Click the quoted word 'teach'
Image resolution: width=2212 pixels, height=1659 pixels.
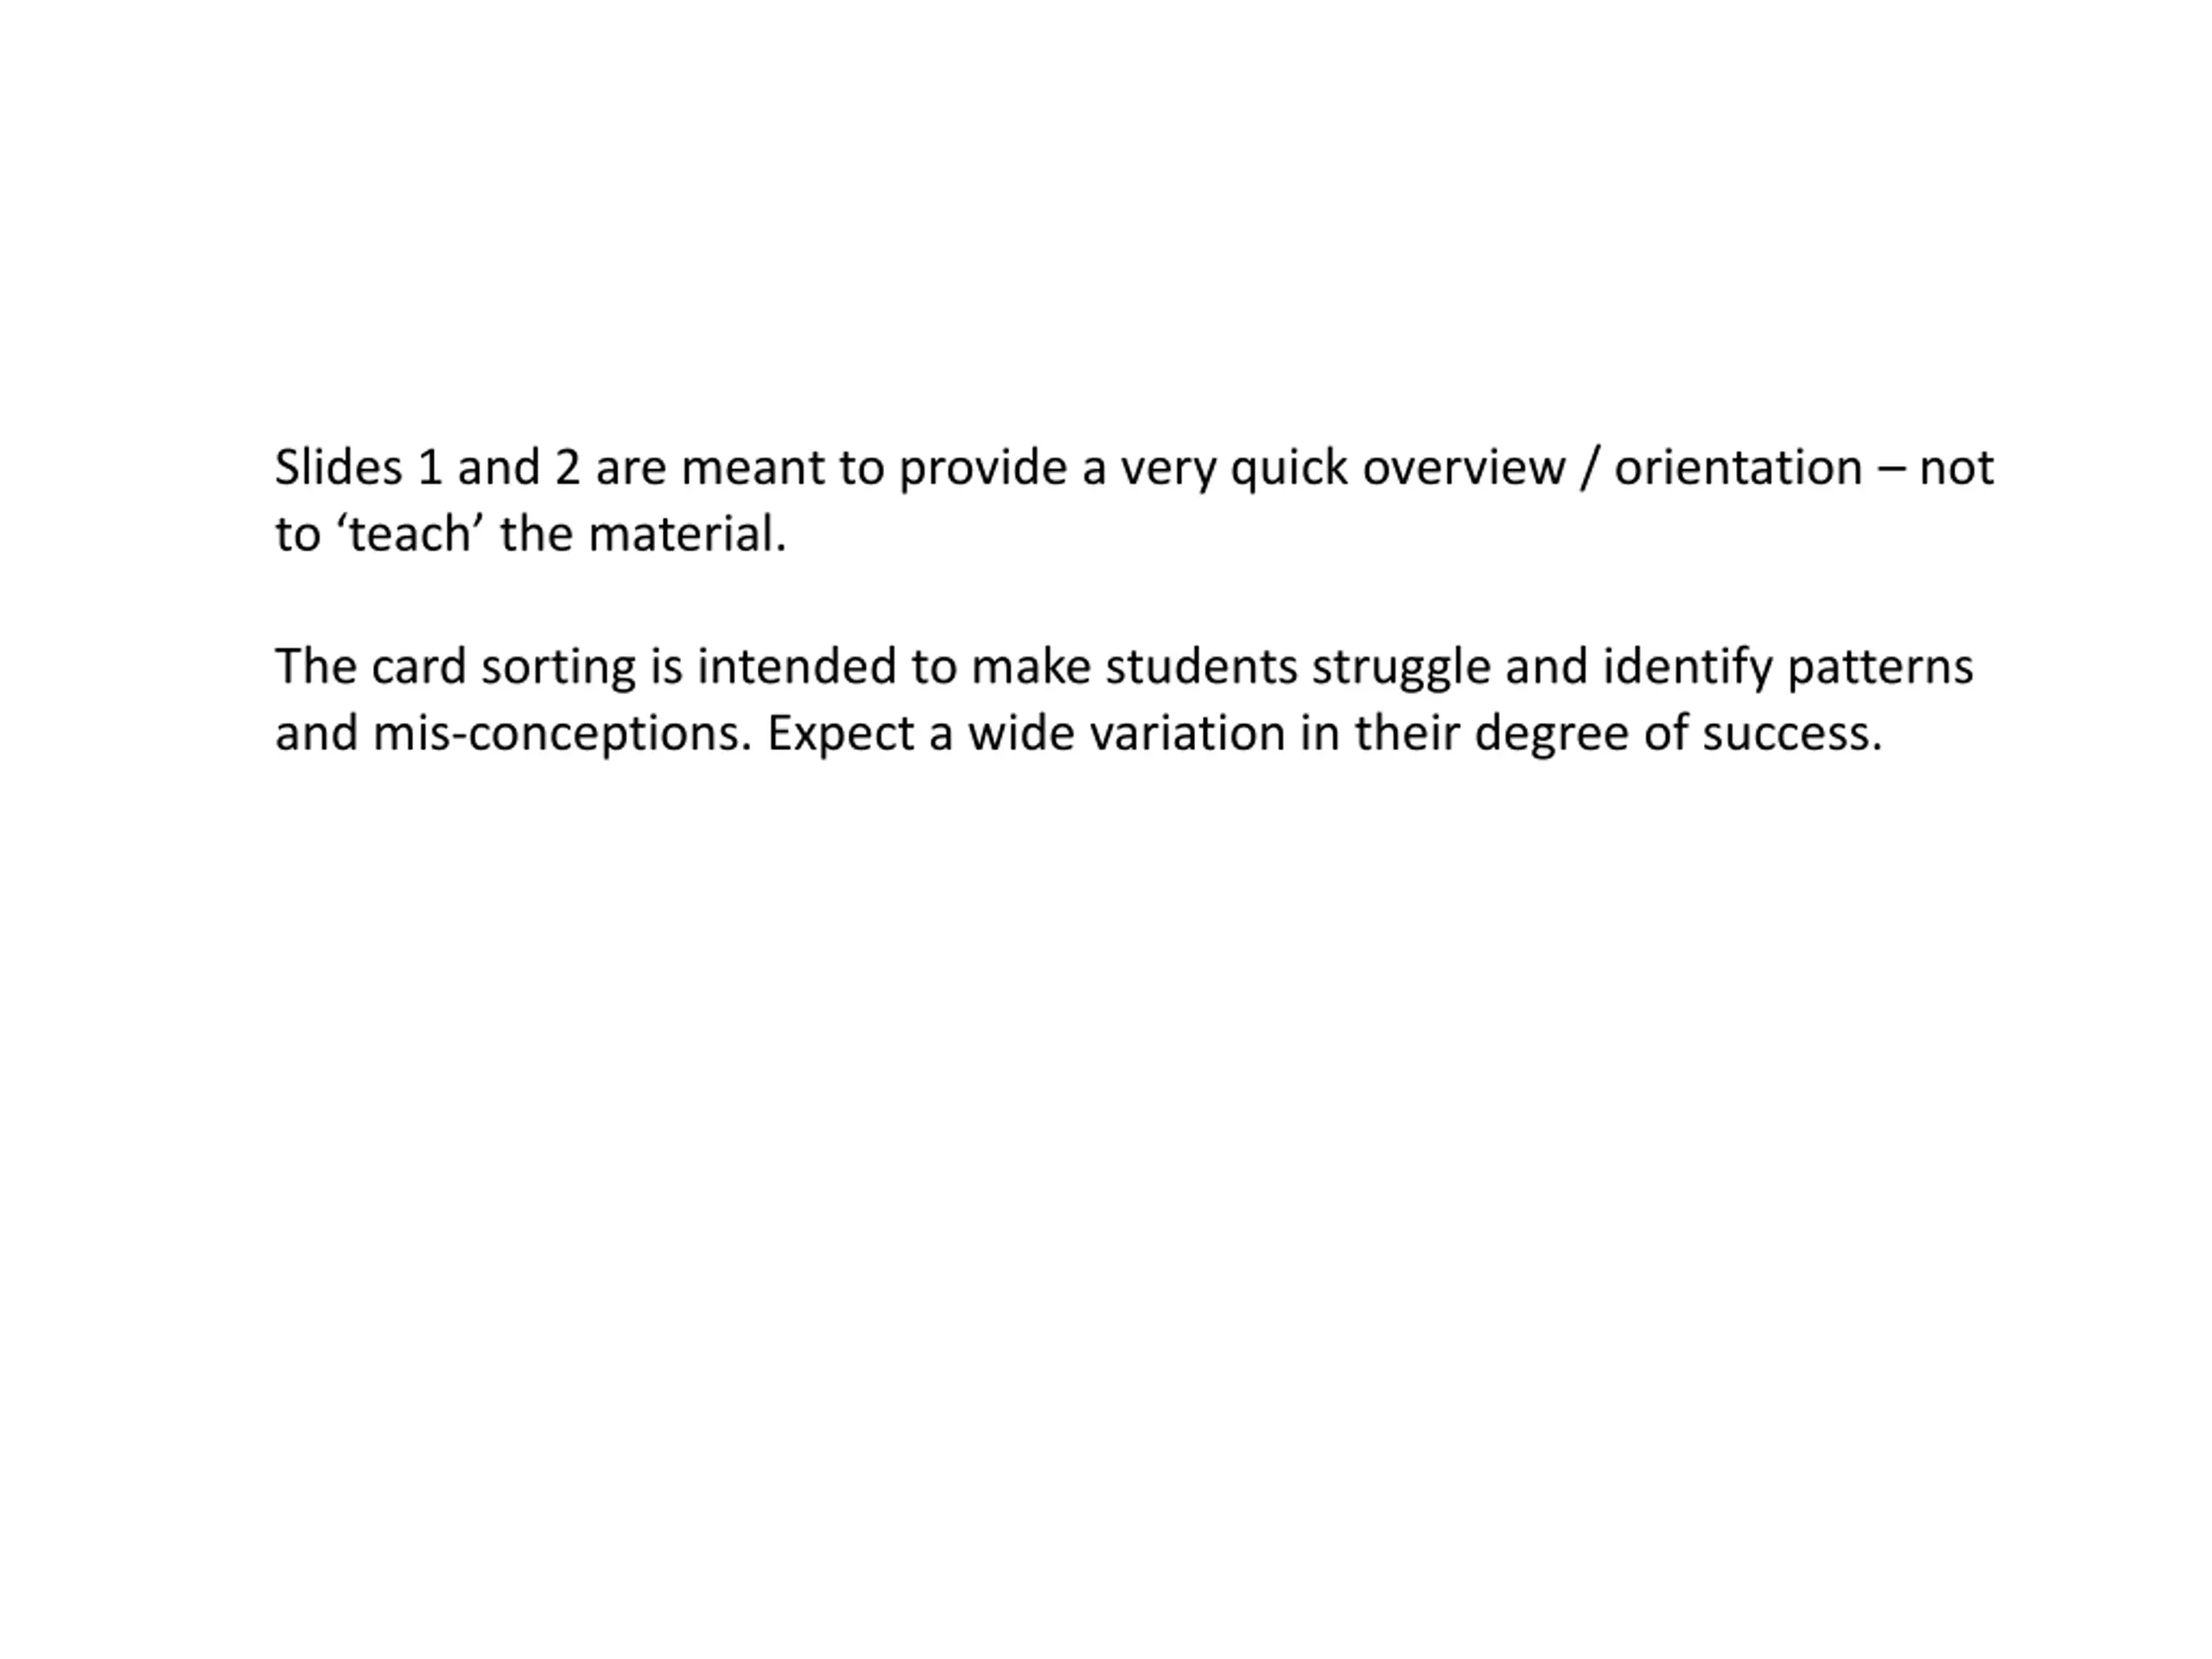[x=410, y=534]
